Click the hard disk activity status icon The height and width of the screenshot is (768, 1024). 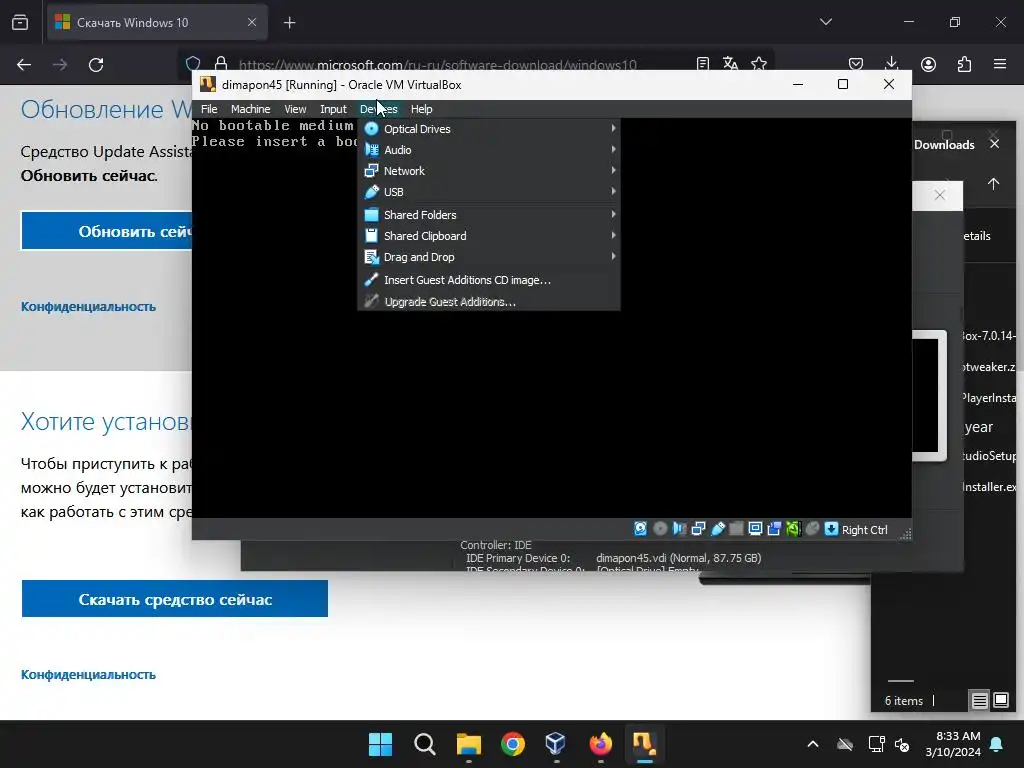641,529
